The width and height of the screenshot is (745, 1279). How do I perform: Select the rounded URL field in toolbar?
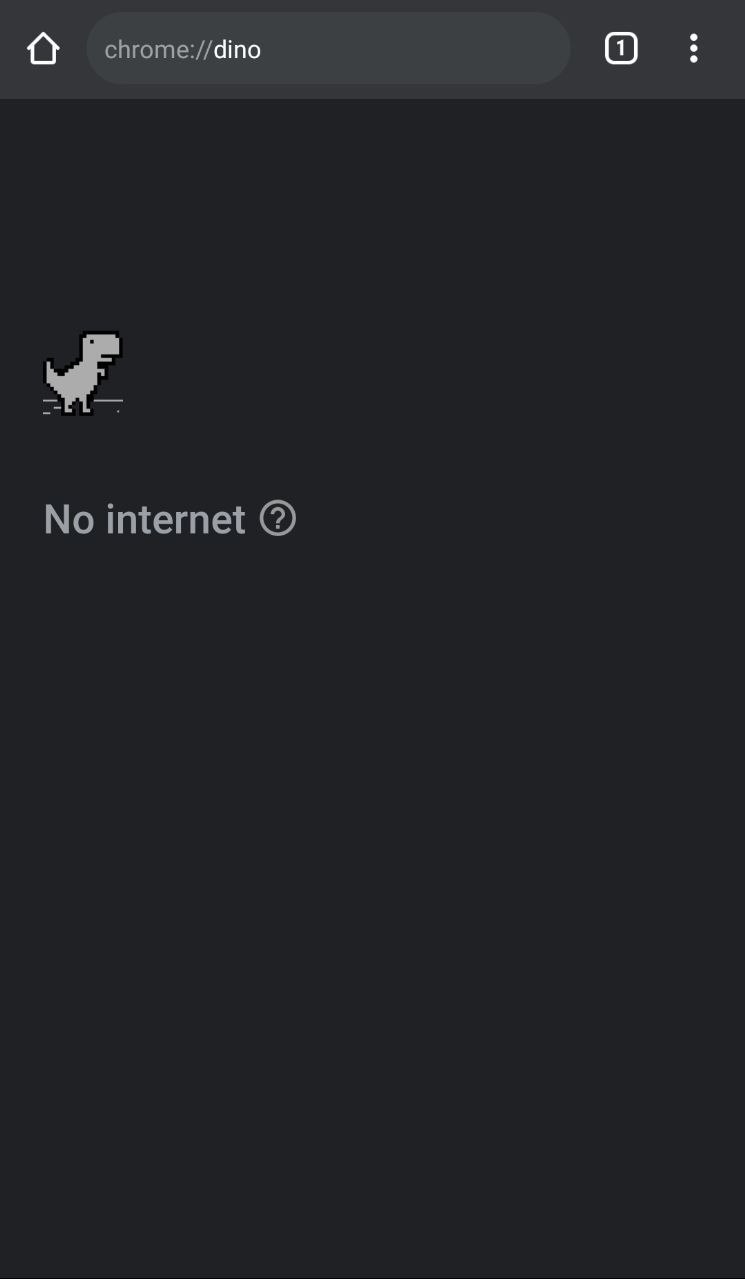[328, 48]
